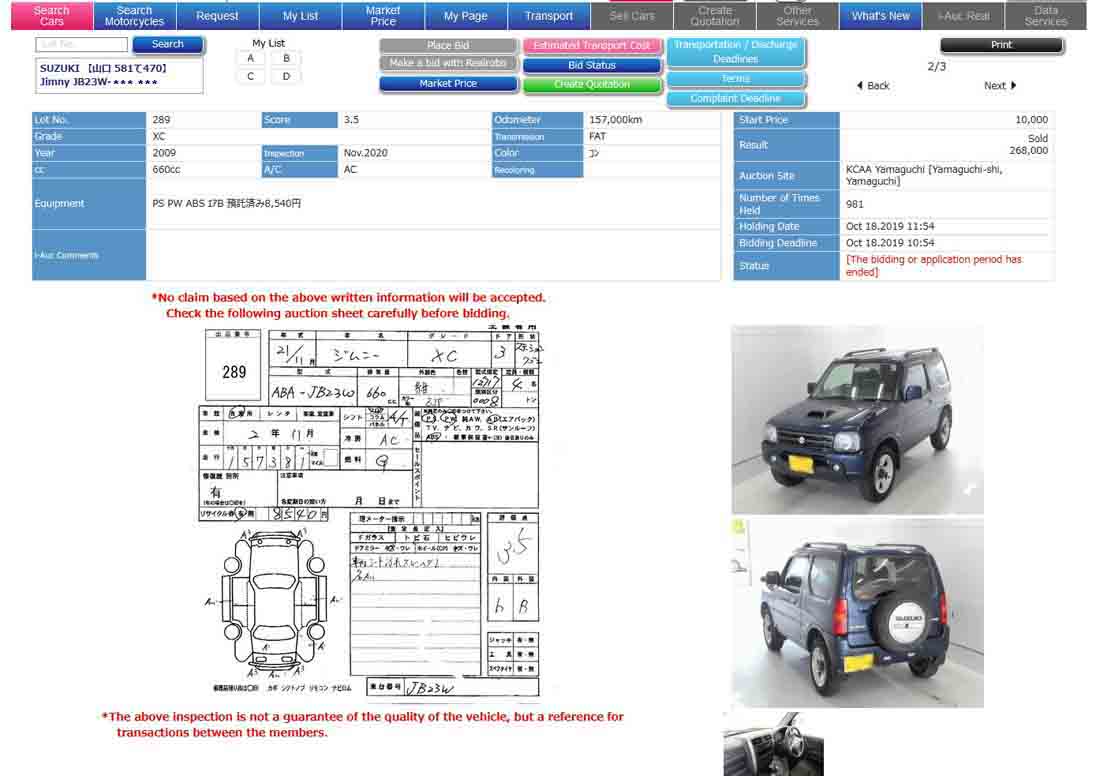Select the Start Price value 10,000
Viewport: 1100px width, 776px height.
1031,120
